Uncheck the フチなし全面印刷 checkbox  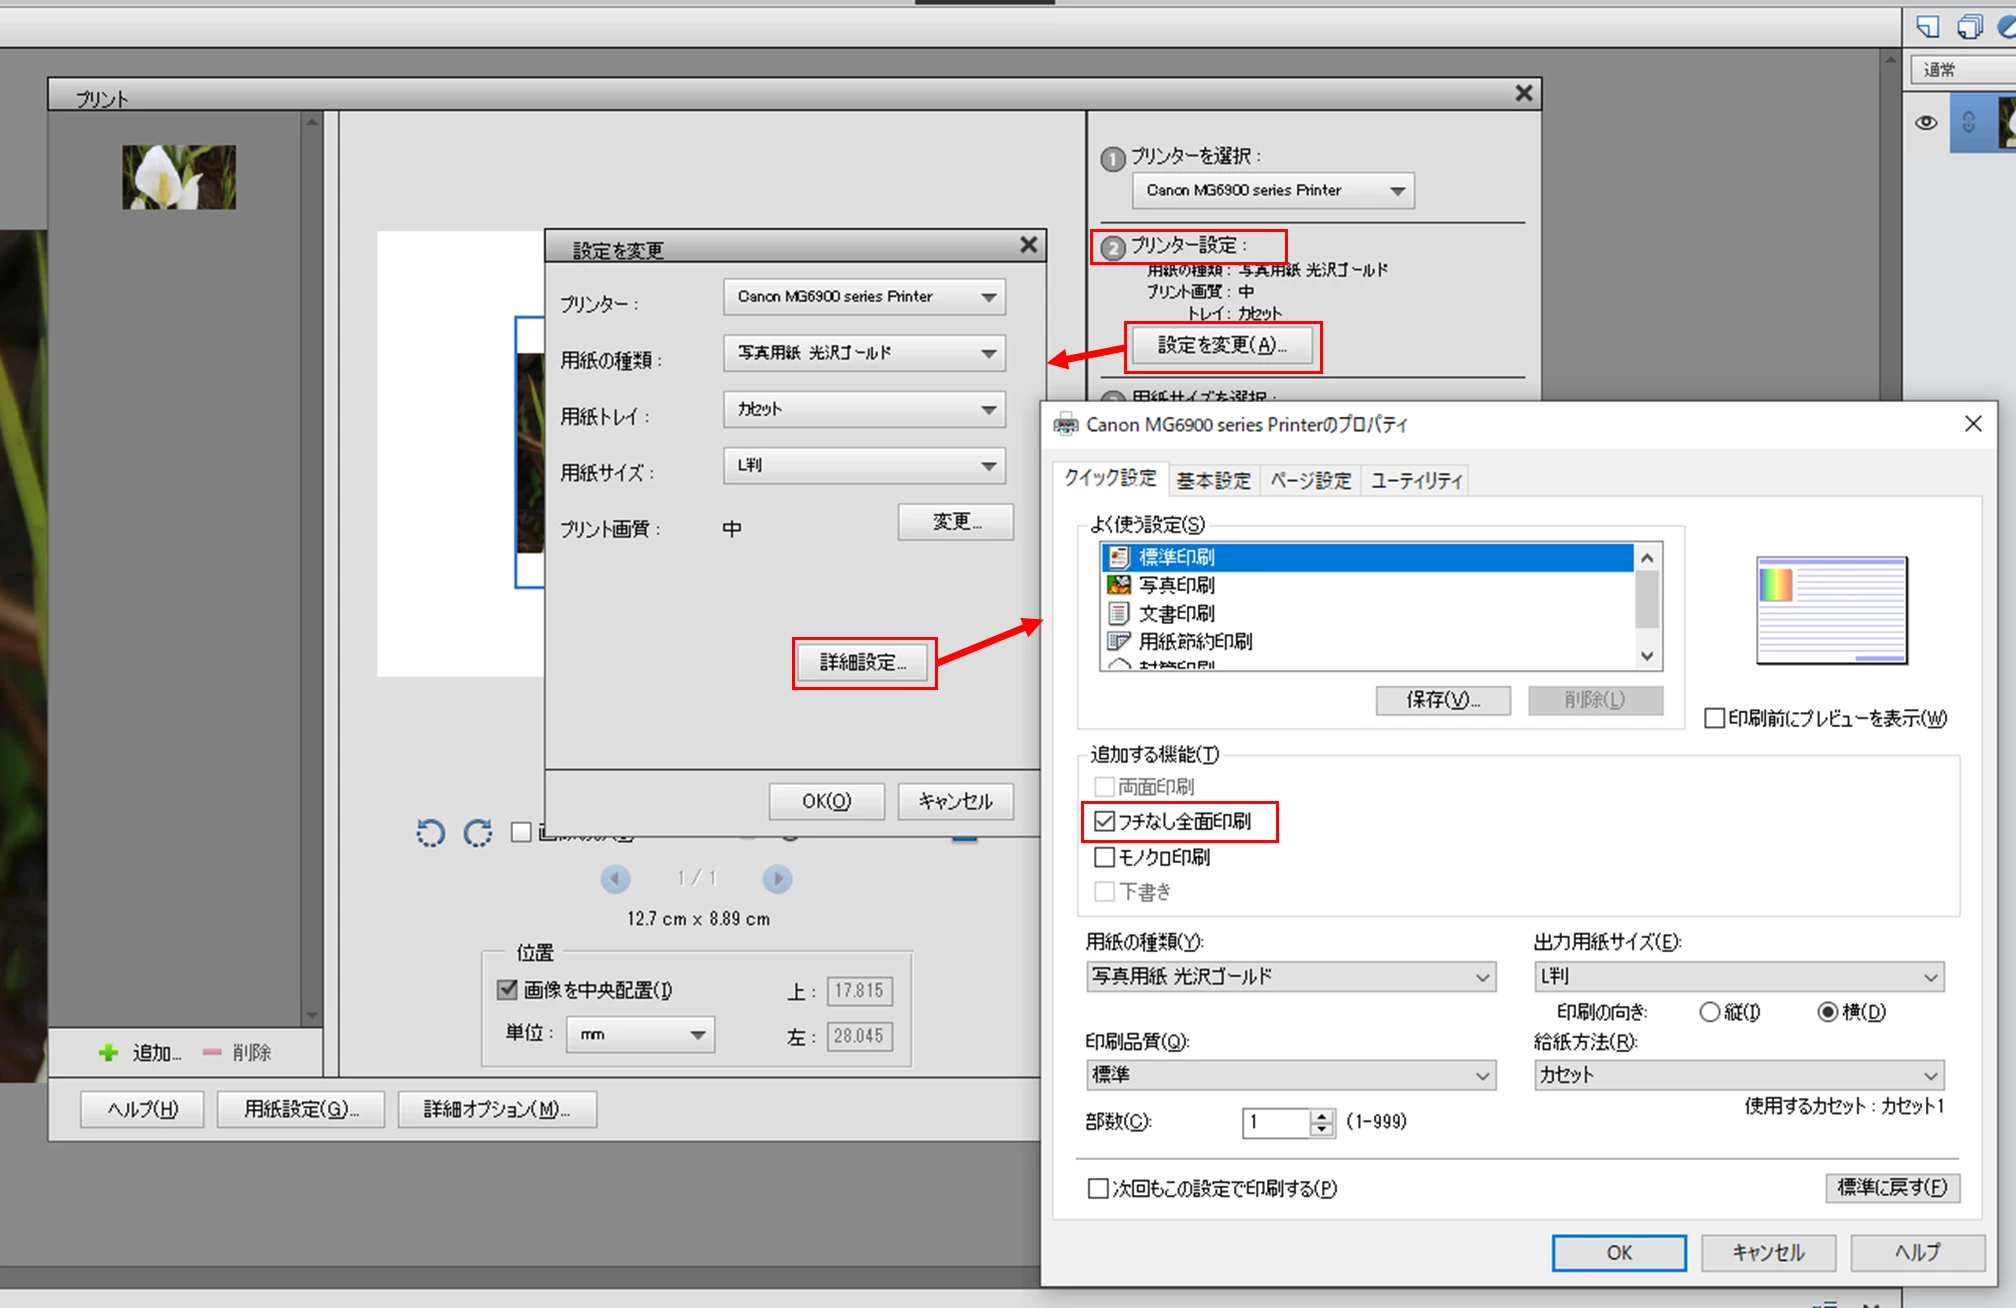(1105, 822)
